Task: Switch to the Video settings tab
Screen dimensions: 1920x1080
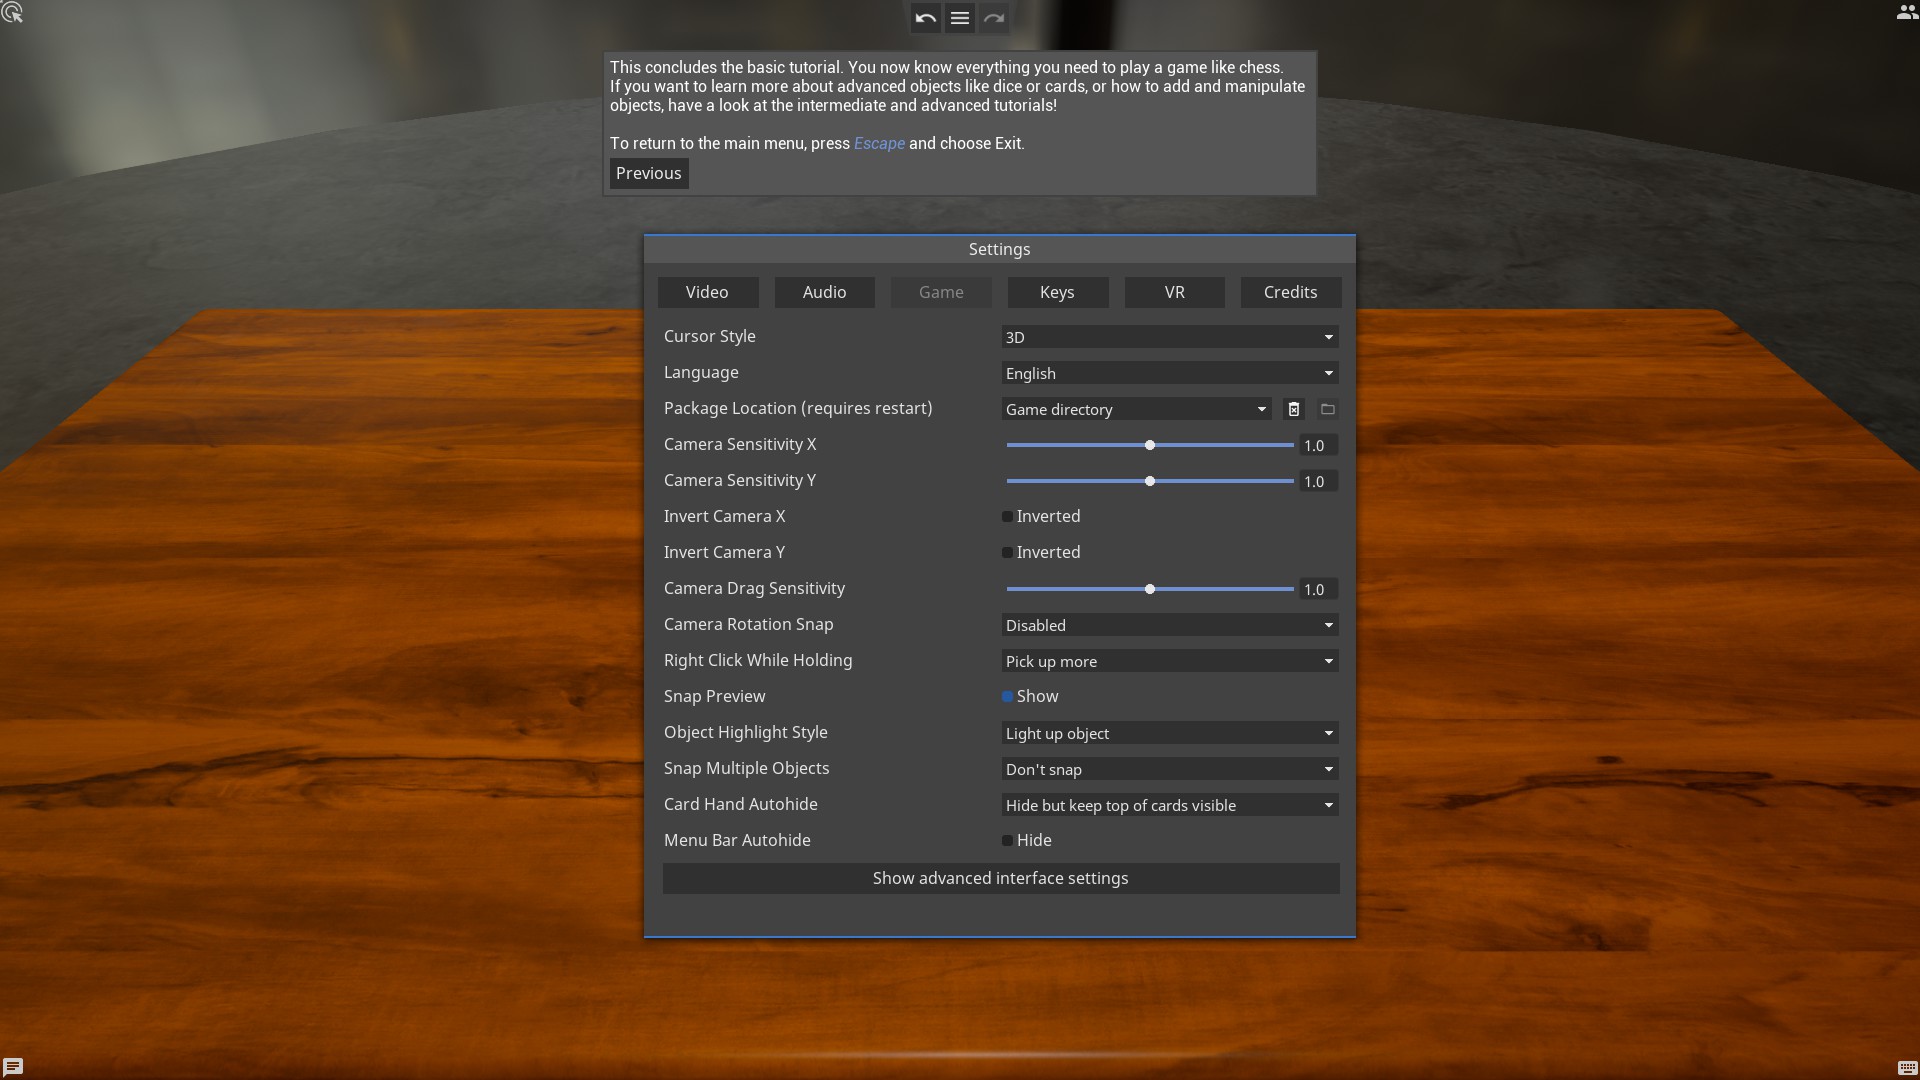Action: point(707,292)
